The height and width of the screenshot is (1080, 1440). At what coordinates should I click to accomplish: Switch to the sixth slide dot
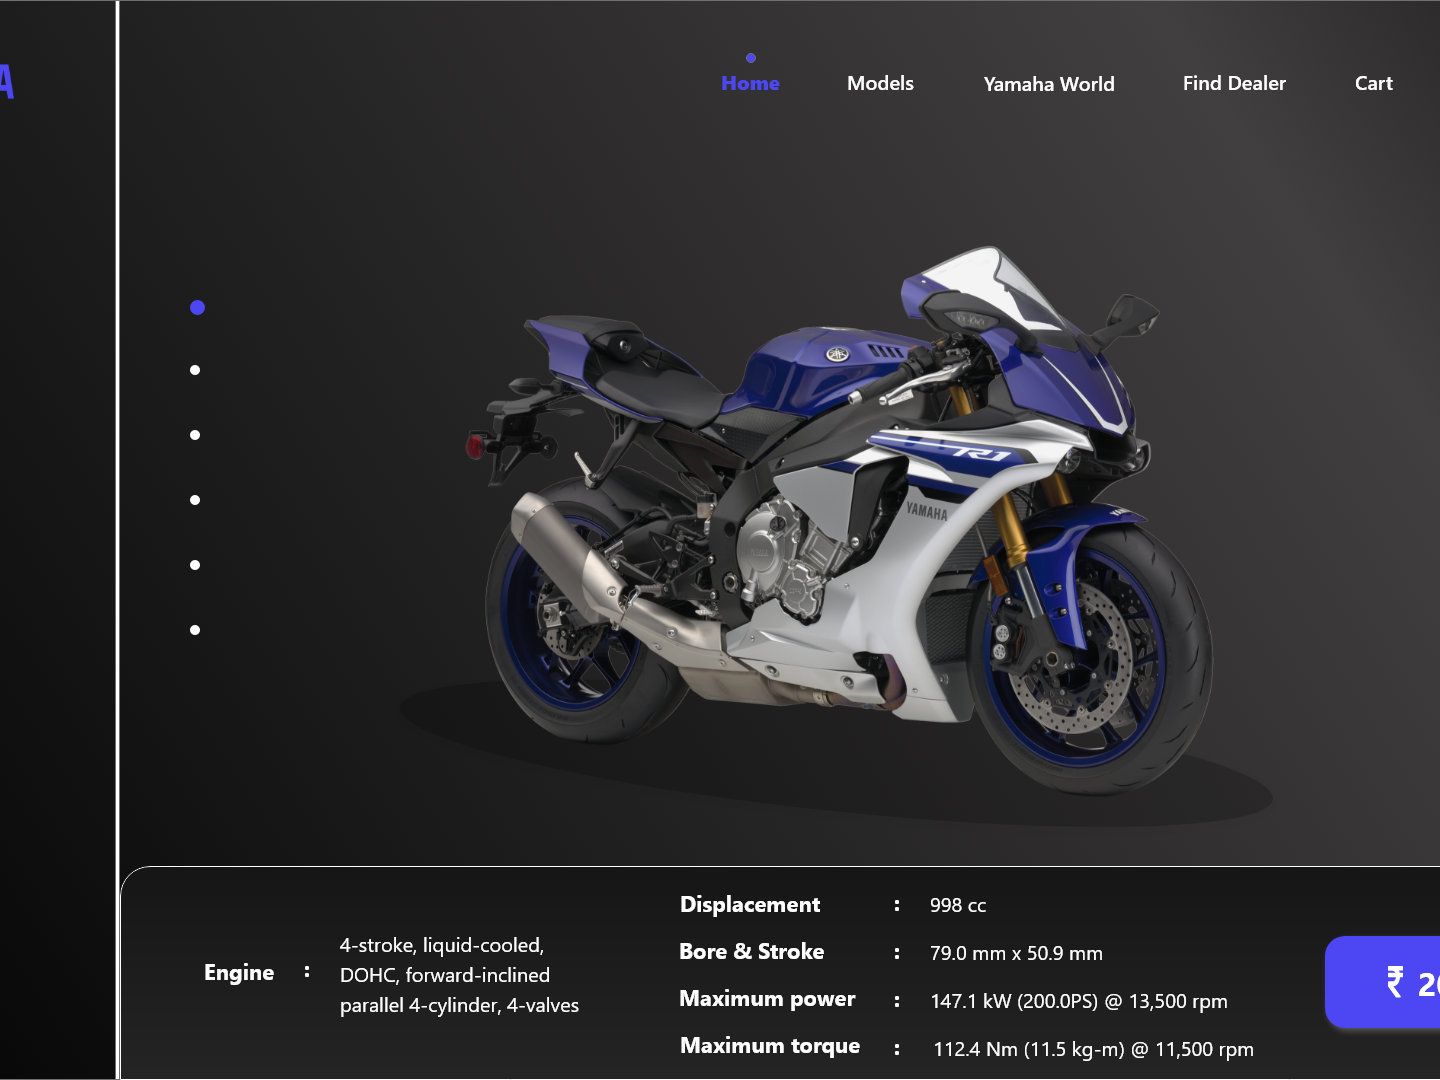click(x=195, y=630)
